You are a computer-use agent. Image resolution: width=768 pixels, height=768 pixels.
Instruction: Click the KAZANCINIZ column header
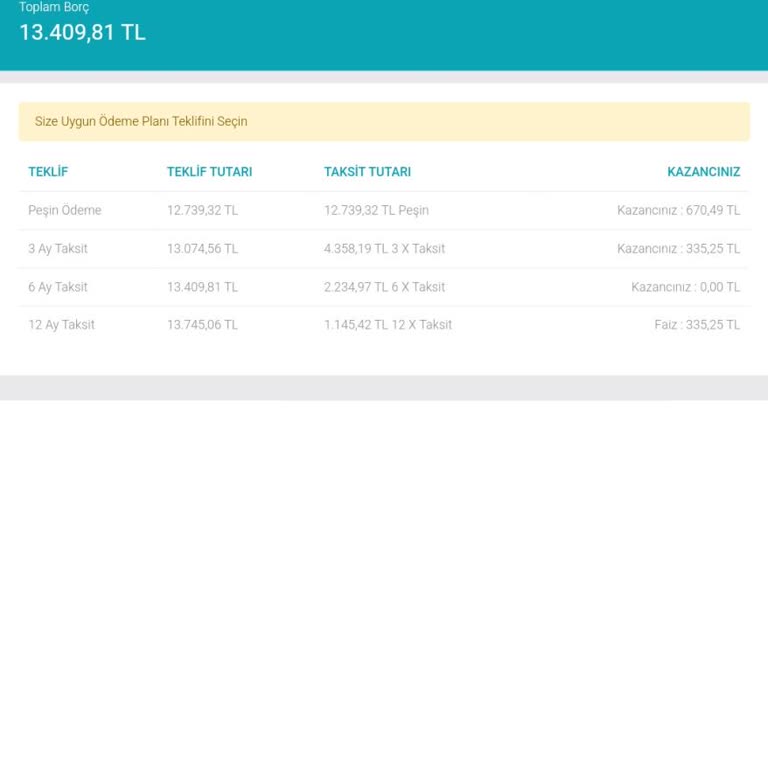703,172
